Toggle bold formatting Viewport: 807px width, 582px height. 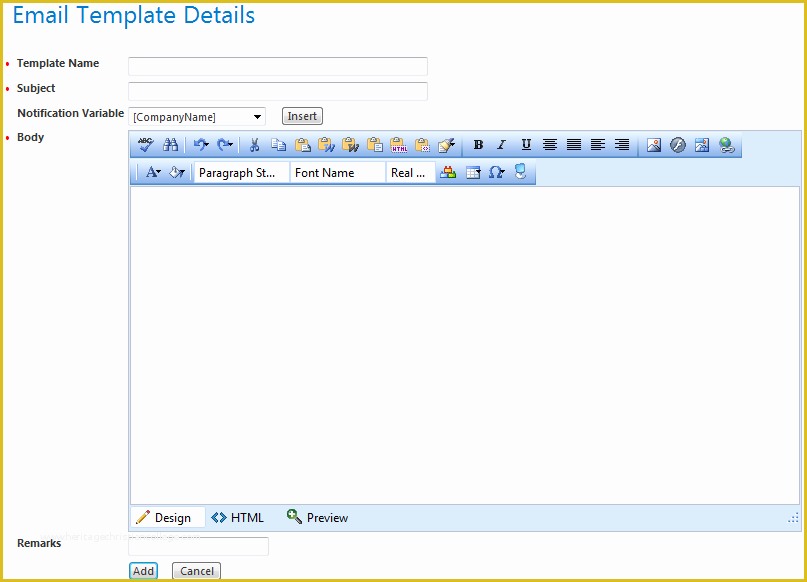478,145
